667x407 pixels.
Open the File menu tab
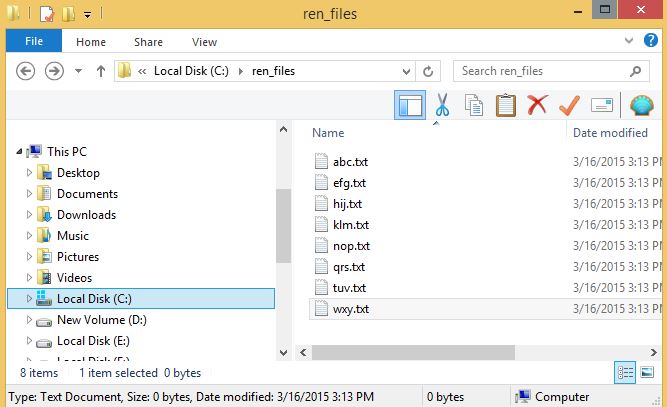coord(33,42)
